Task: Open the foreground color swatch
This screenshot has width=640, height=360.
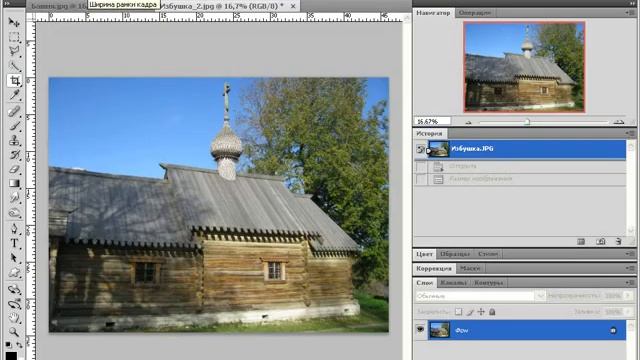Action: 11,356
